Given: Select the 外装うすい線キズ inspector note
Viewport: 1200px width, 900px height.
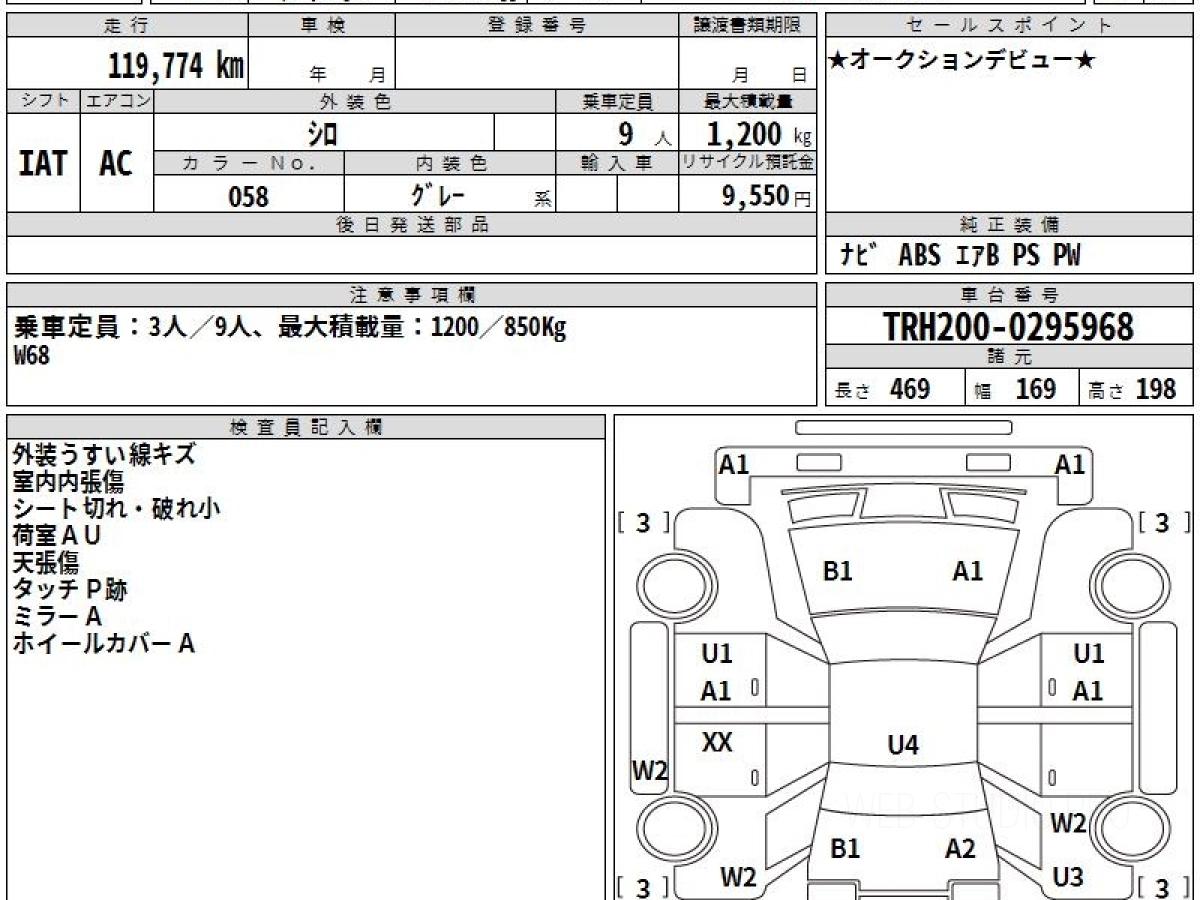Looking at the screenshot, I should pyautogui.click(x=104, y=454).
